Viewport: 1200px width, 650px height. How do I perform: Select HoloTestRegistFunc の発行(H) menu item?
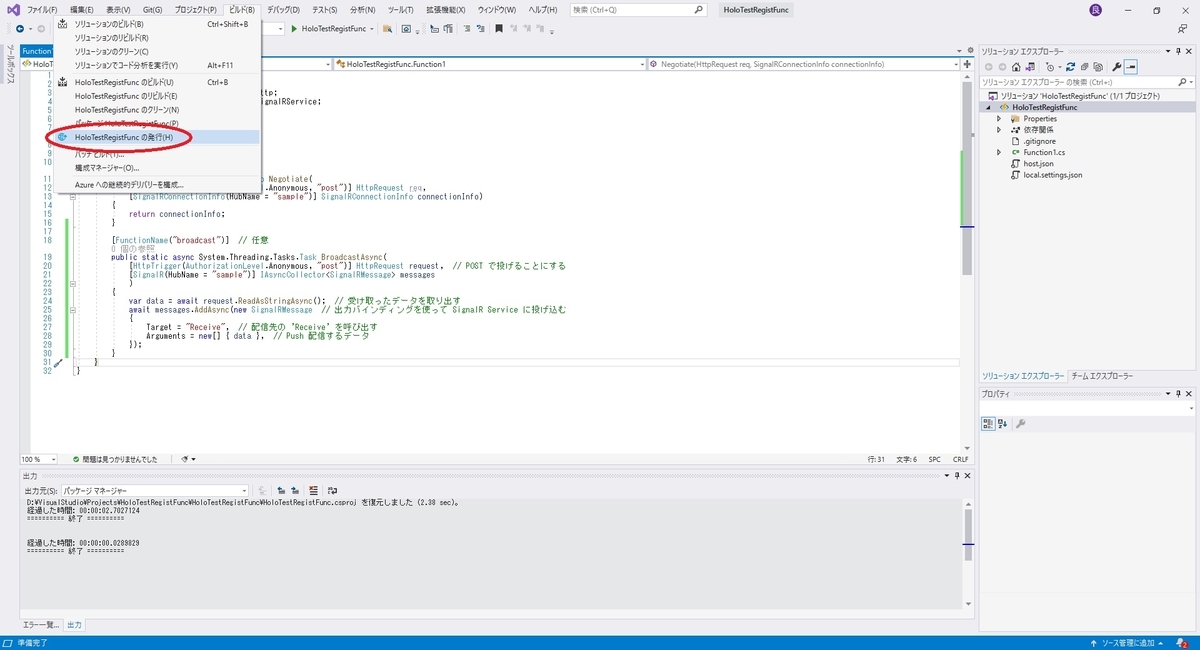pyautogui.click(x=157, y=137)
